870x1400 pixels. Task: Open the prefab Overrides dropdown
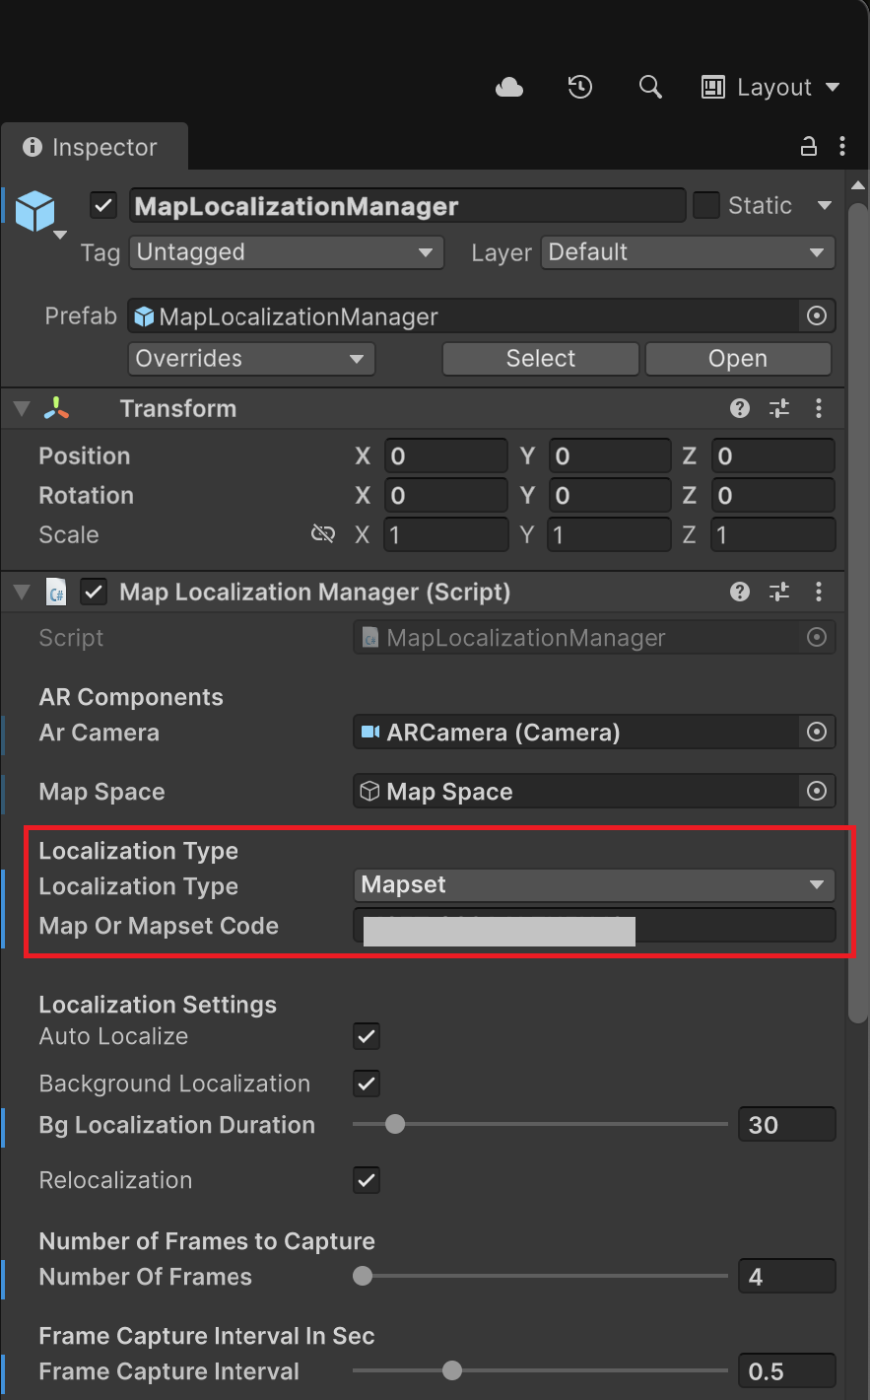coord(251,359)
